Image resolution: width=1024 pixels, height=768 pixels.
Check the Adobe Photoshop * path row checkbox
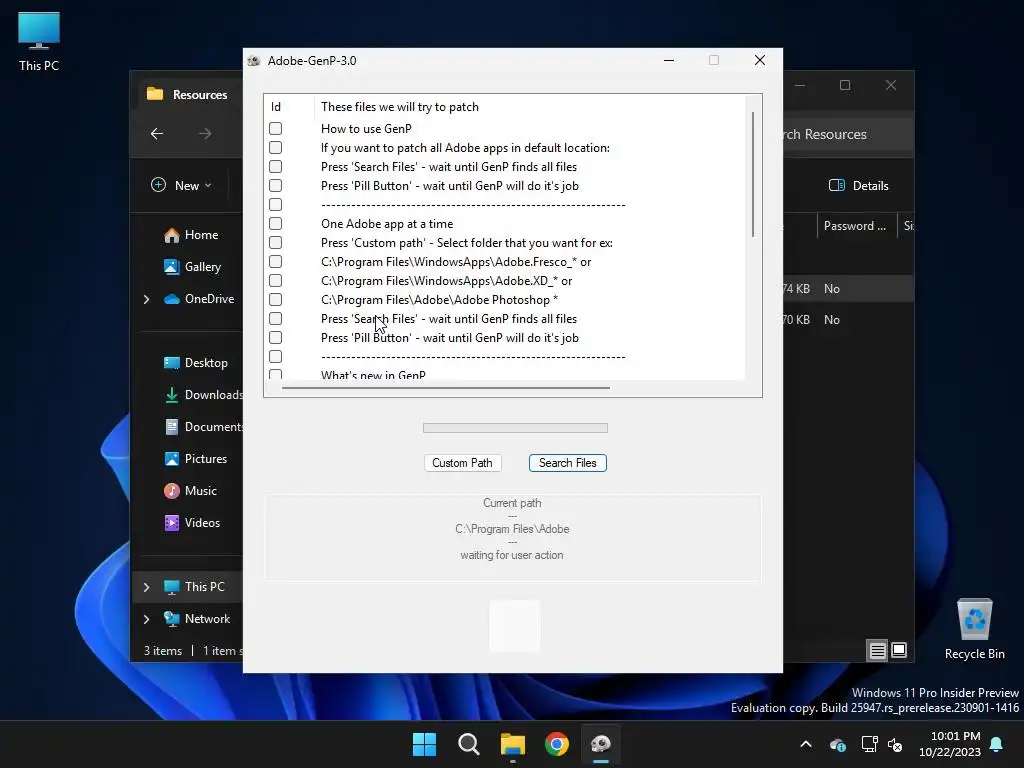tap(276, 299)
